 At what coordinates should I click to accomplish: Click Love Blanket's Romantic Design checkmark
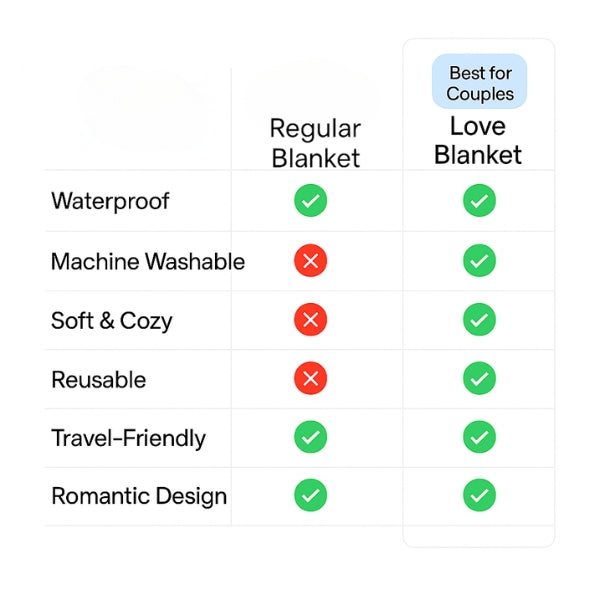(479, 495)
